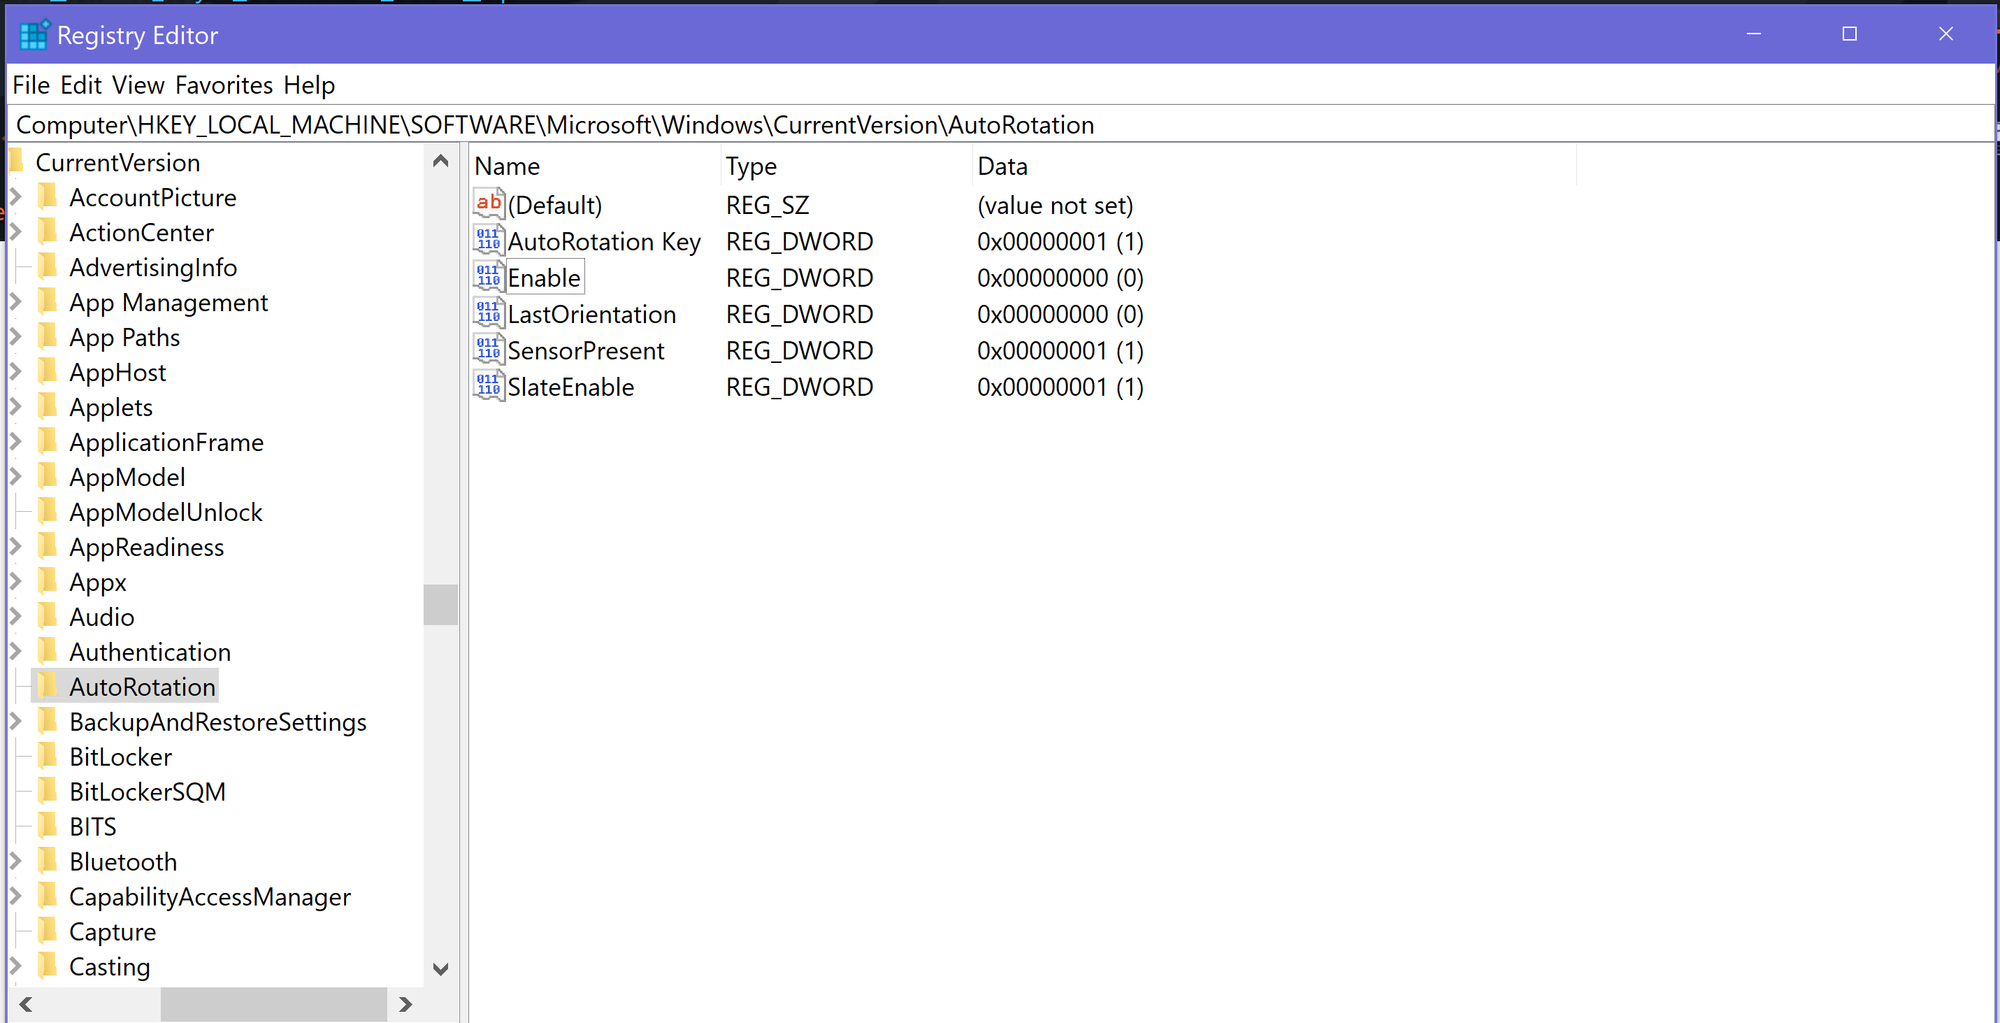Click the Capture folder icon

pyautogui.click(x=47, y=931)
